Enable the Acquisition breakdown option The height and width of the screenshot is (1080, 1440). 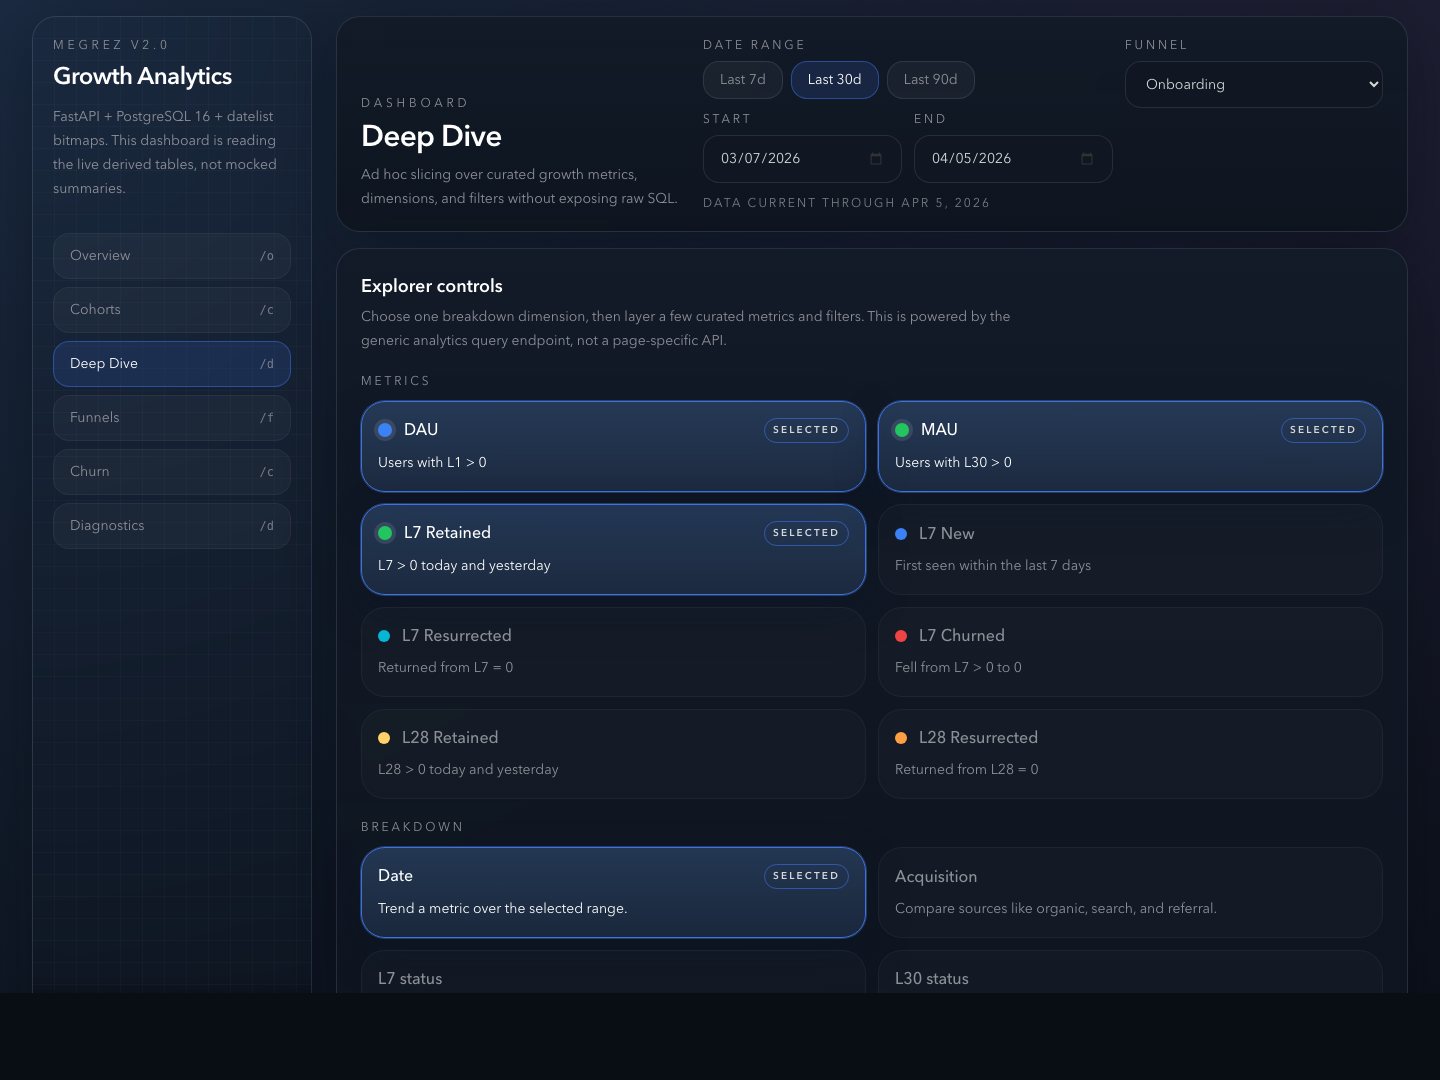coord(1130,892)
